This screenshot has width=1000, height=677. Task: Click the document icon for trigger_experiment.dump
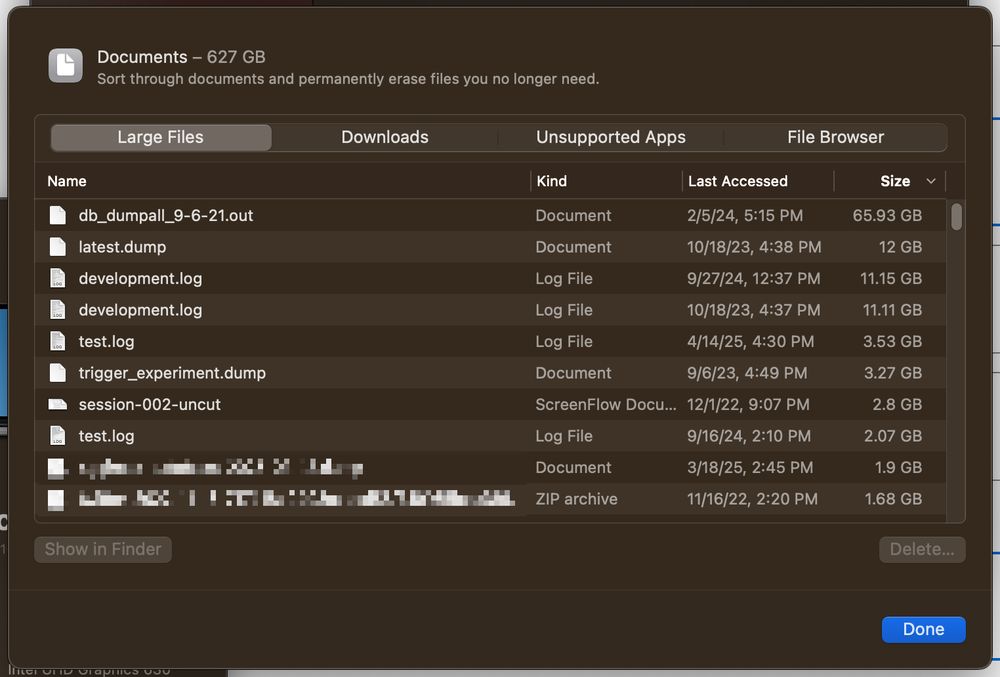click(58, 372)
